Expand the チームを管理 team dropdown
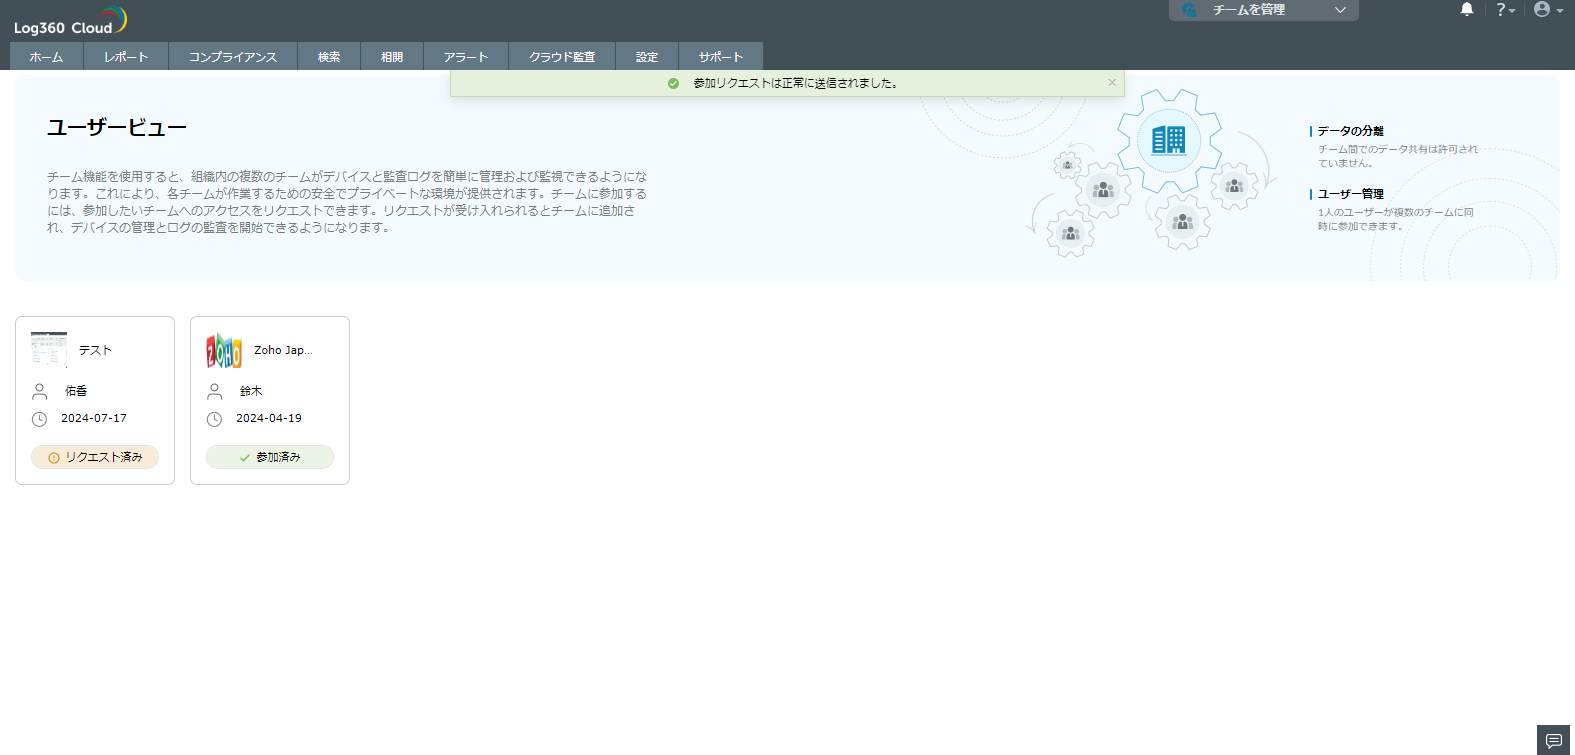Viewport: 1575px width, 755px height. [x=1264, y=10]
